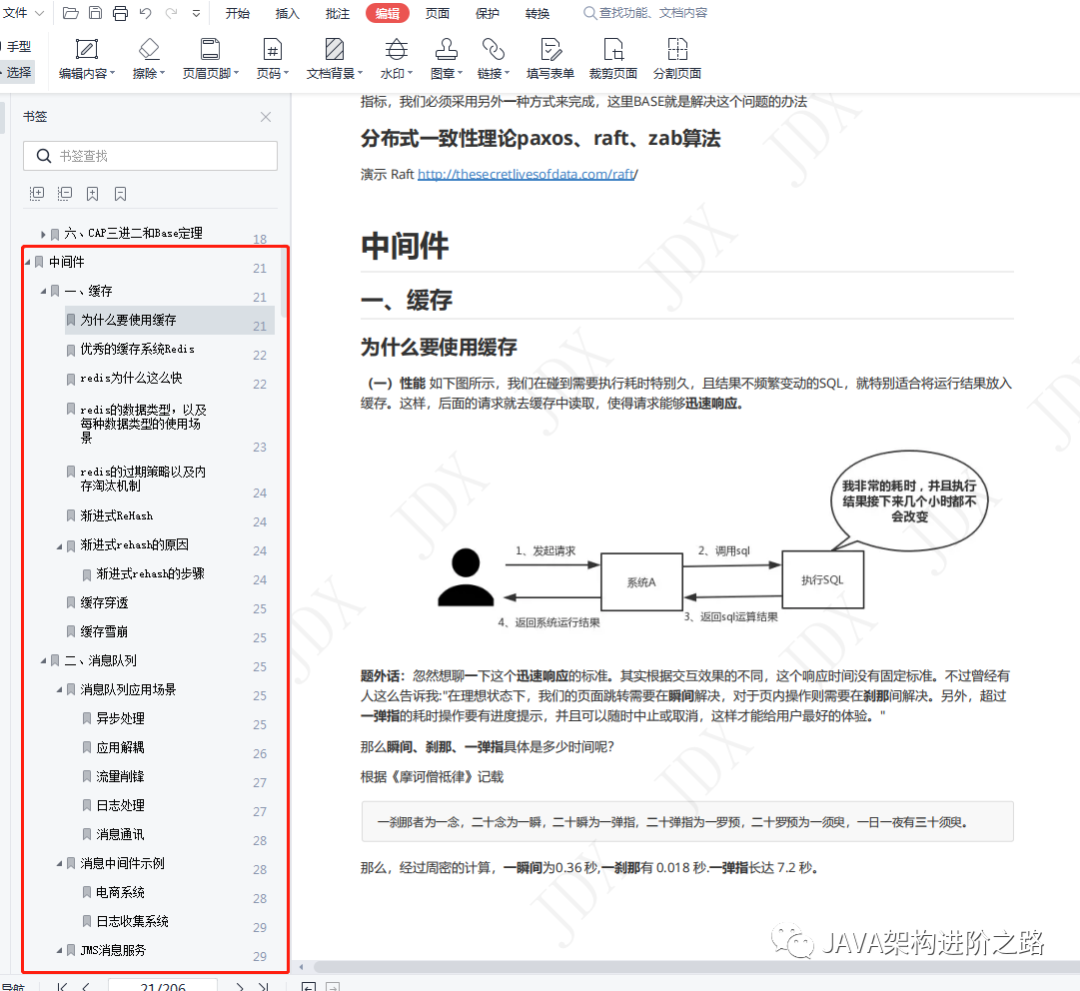Image resolution: width=1080 pixels, height=991 pixels.
Task: Expand the 一、缓存 bookmark node
Action: (43, 291)
